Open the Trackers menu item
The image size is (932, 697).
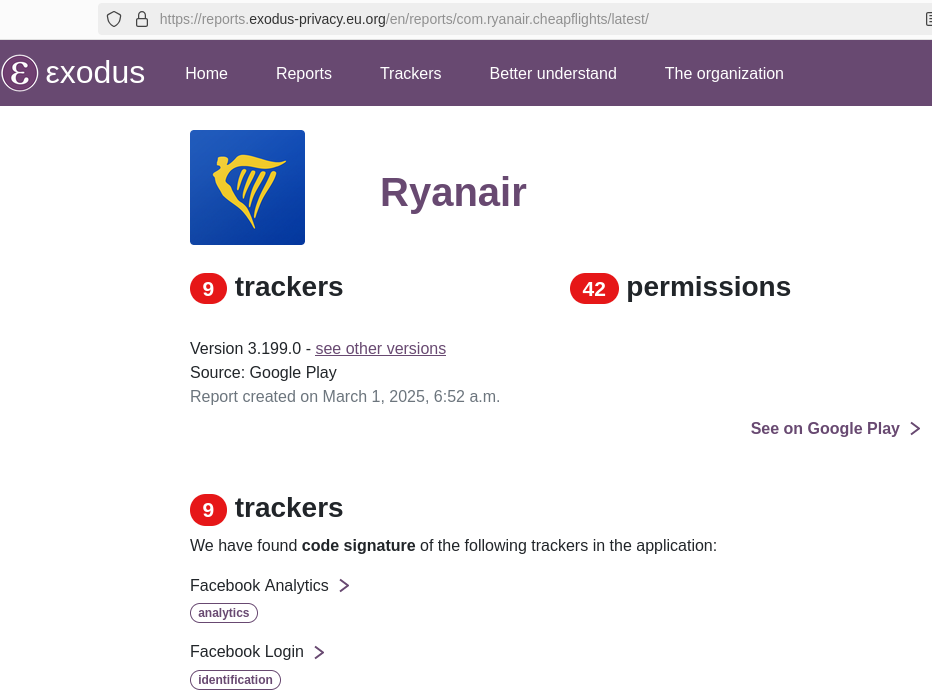411,73
